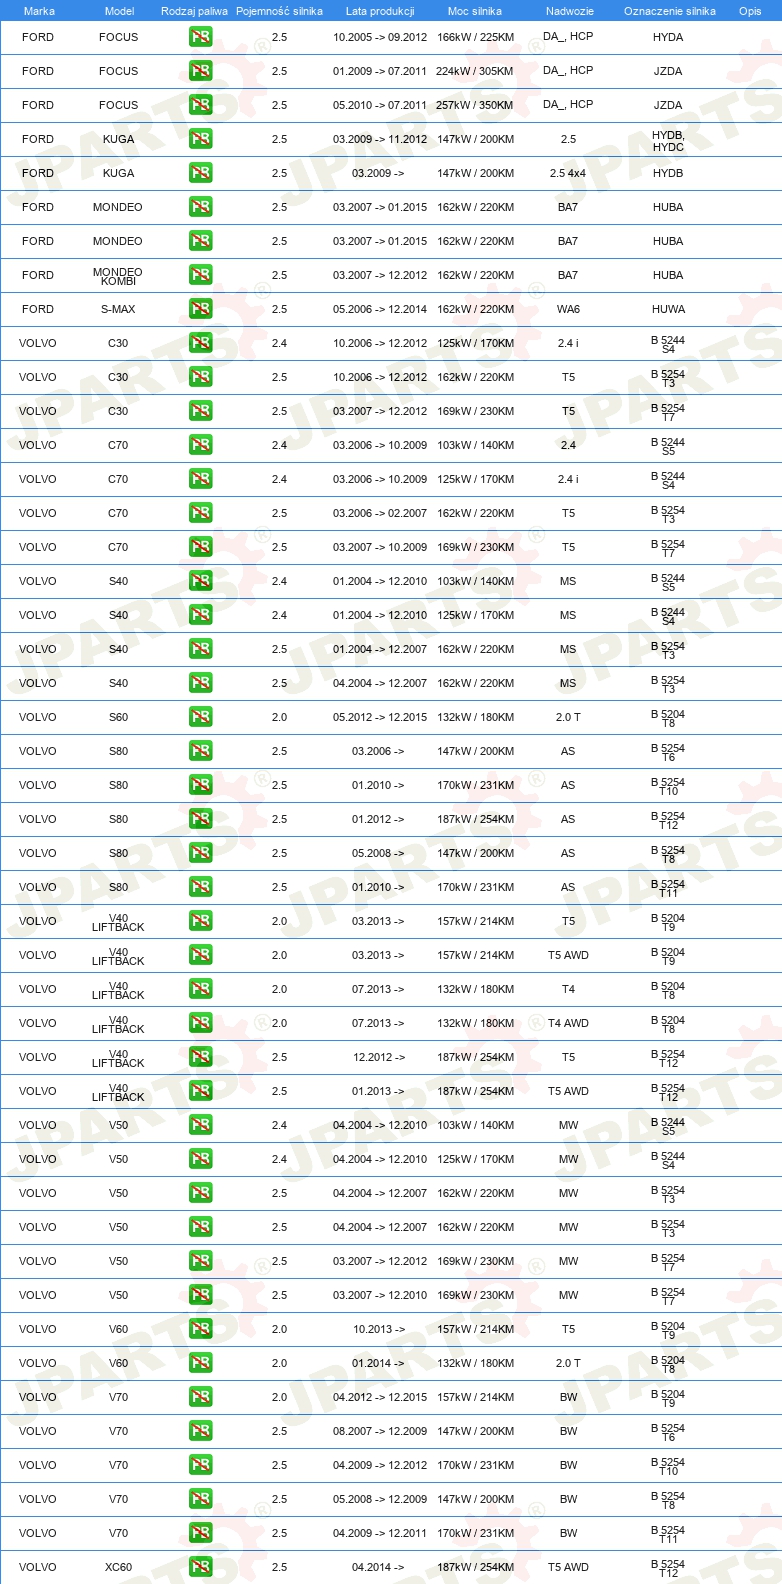
Task: Click fuel icon in Volvo V50 170KM row
Action: coord(200,1159)
